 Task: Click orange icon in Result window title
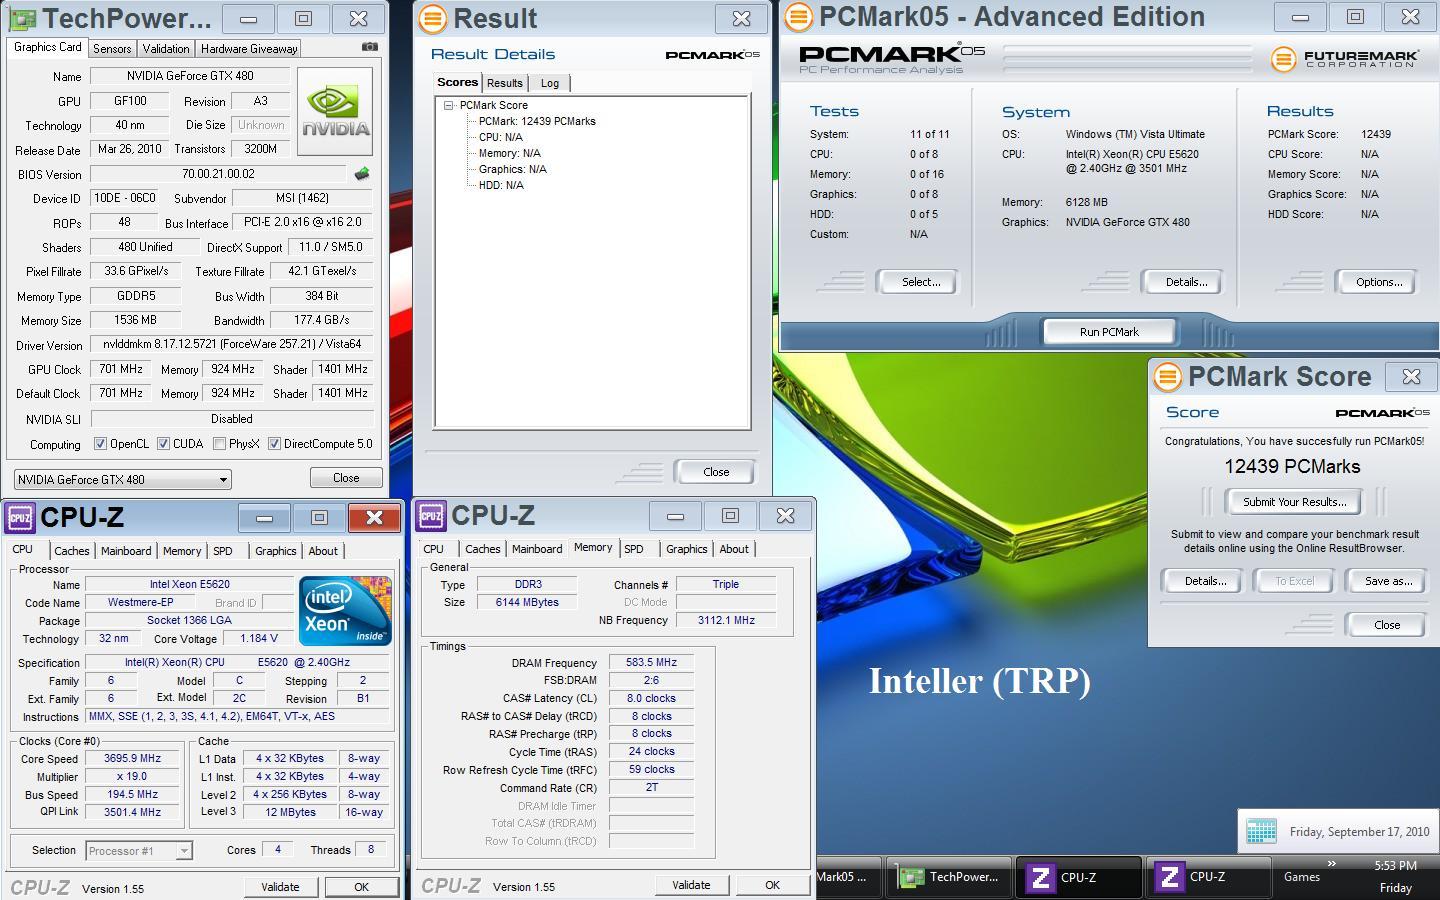(432, 18)
